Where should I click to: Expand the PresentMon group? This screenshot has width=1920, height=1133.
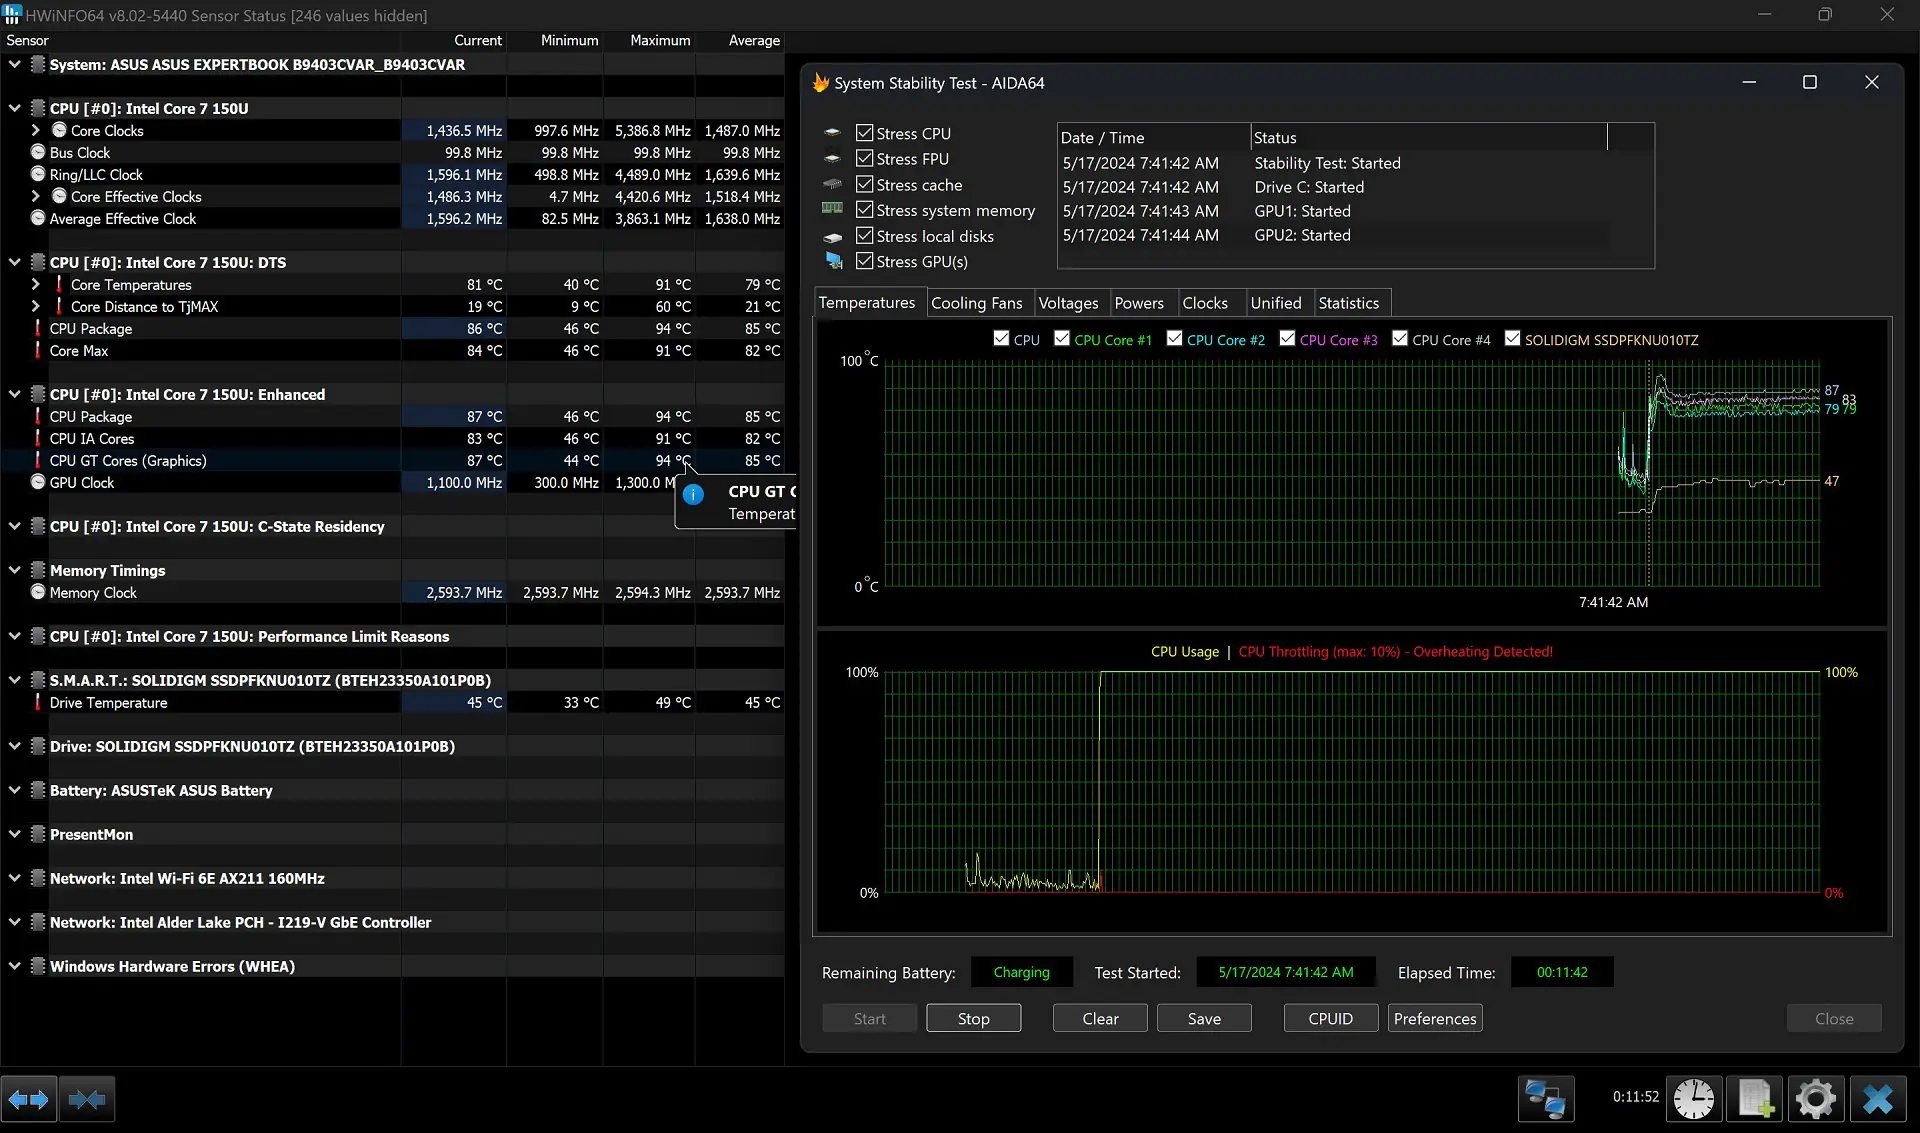(14, 834)
